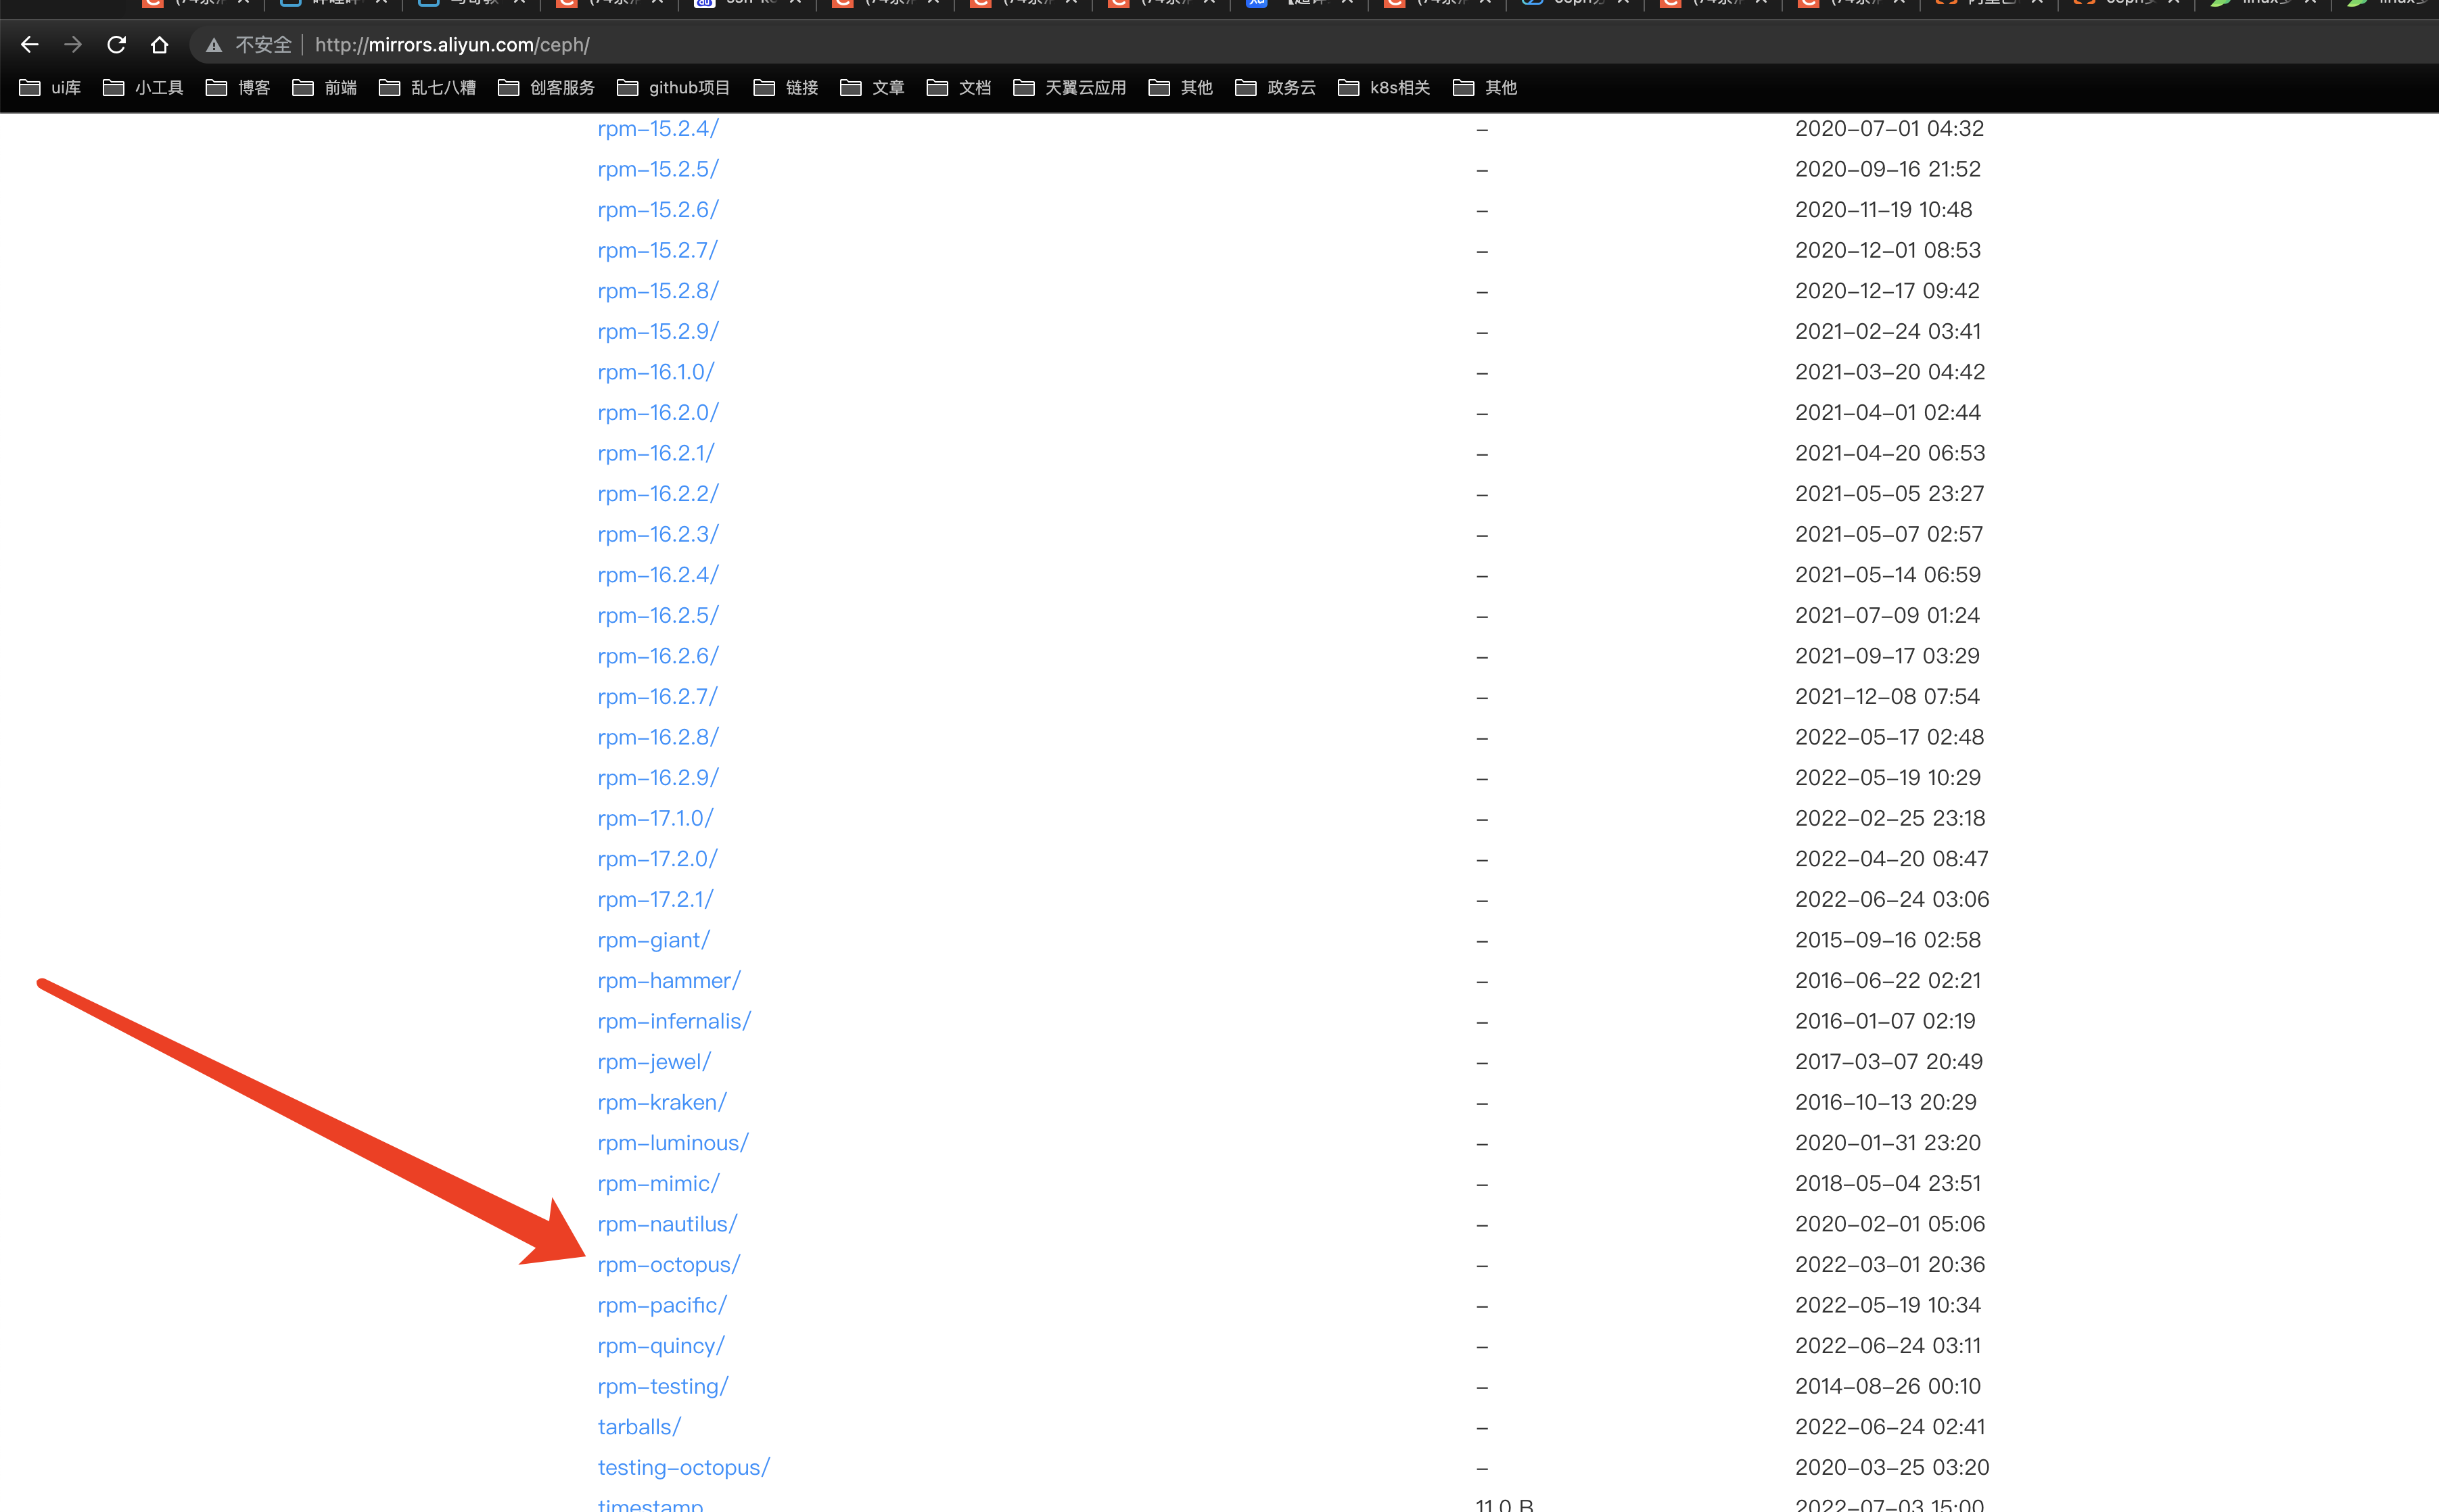
Task: Open the rpm-quincy/ directory link
Action: coord(661,1346)
